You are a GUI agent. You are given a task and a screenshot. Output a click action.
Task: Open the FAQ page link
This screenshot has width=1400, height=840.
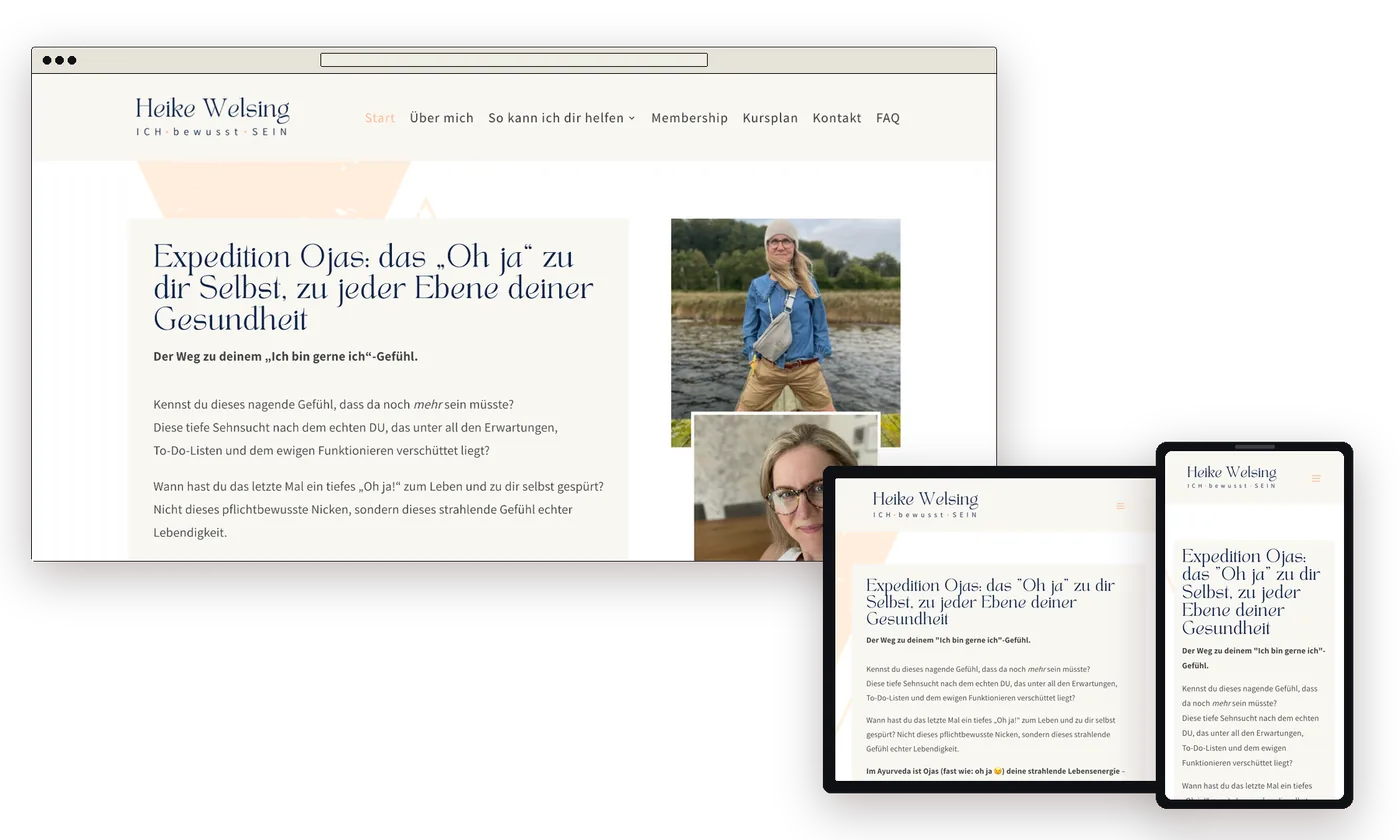click(888, 118)
